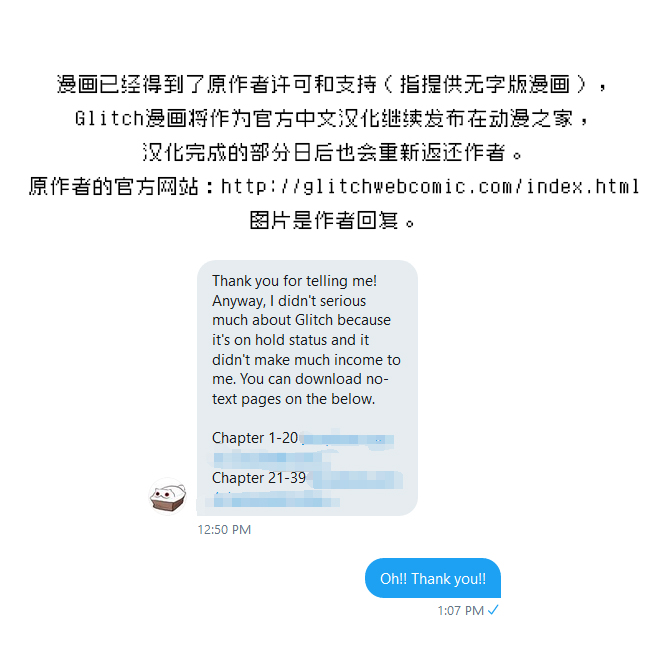This screenshot has height=645, width=656.
Task: Open bottom blurred link in gray bubble
Action: coord(276,500)
